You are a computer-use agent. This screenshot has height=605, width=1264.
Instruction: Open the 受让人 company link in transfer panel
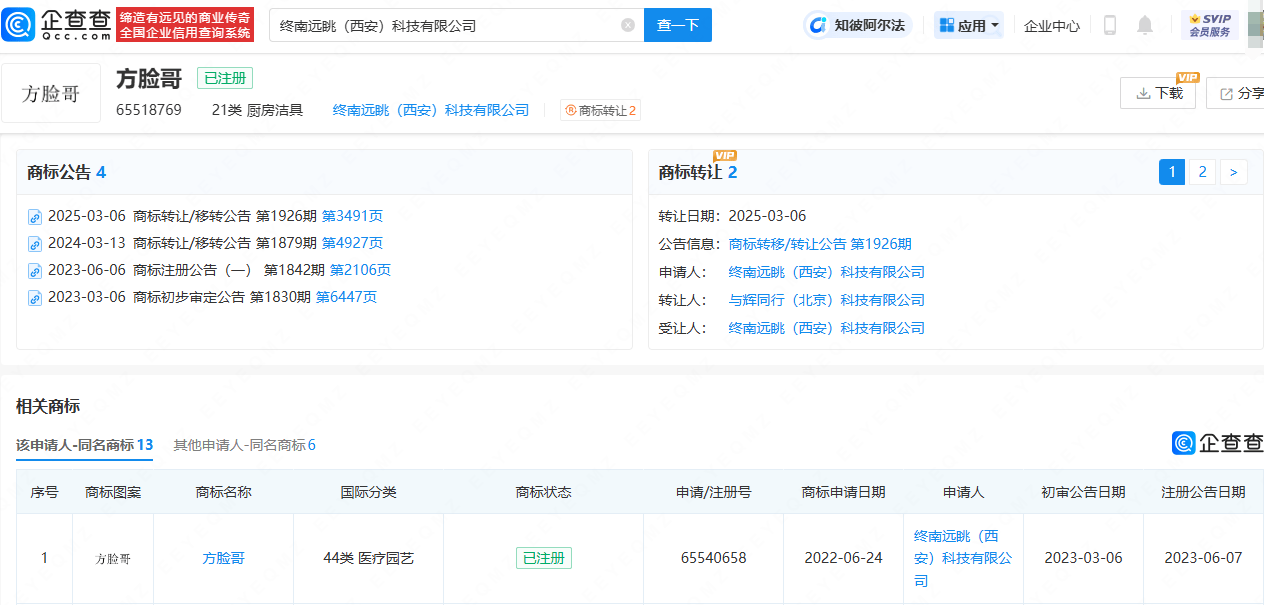point(827,328)
